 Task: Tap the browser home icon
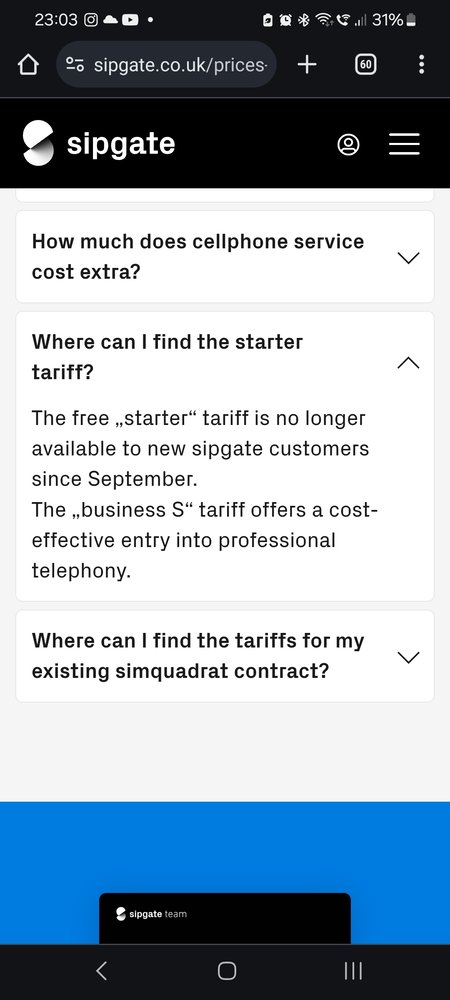pos(28,64)
